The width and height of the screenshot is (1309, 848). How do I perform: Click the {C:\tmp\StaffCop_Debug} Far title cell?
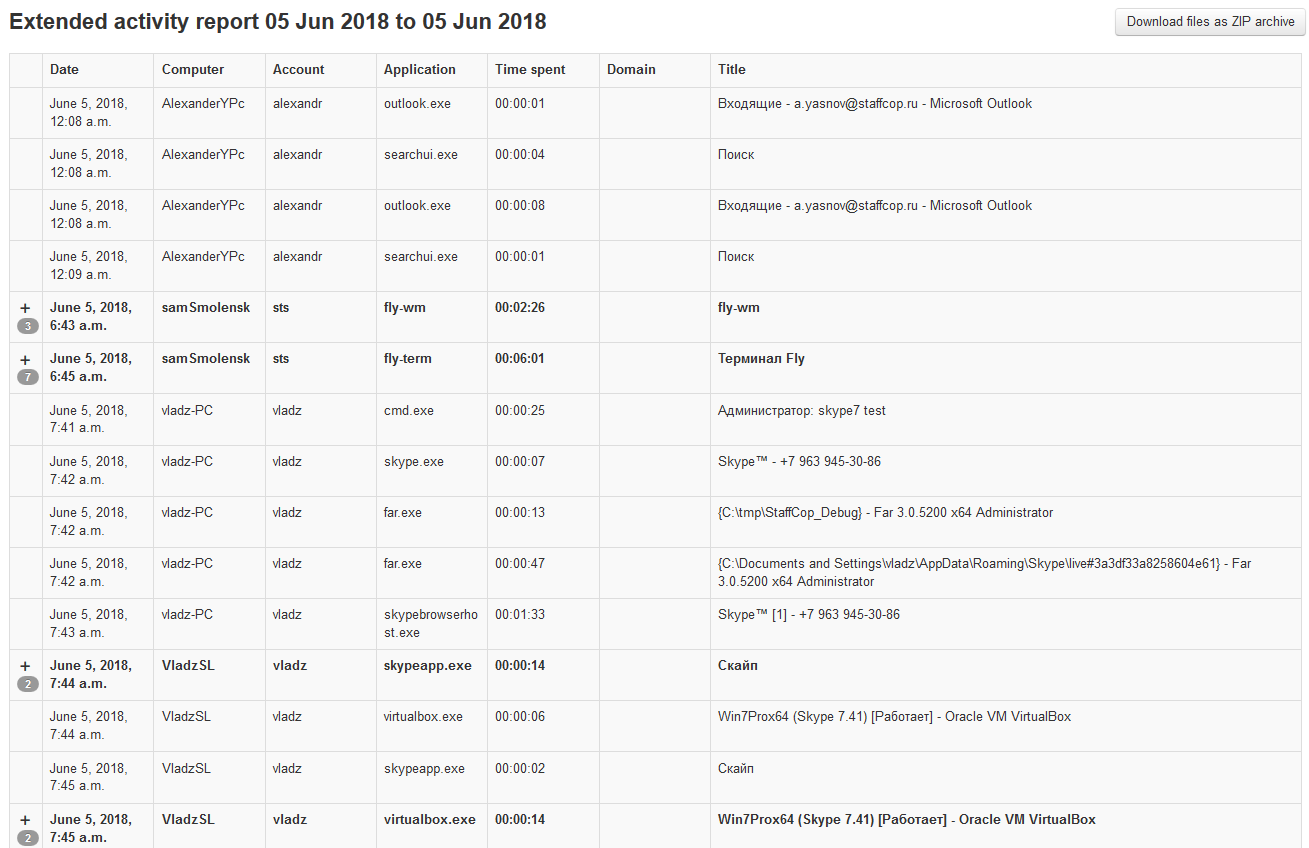(885, 513)
